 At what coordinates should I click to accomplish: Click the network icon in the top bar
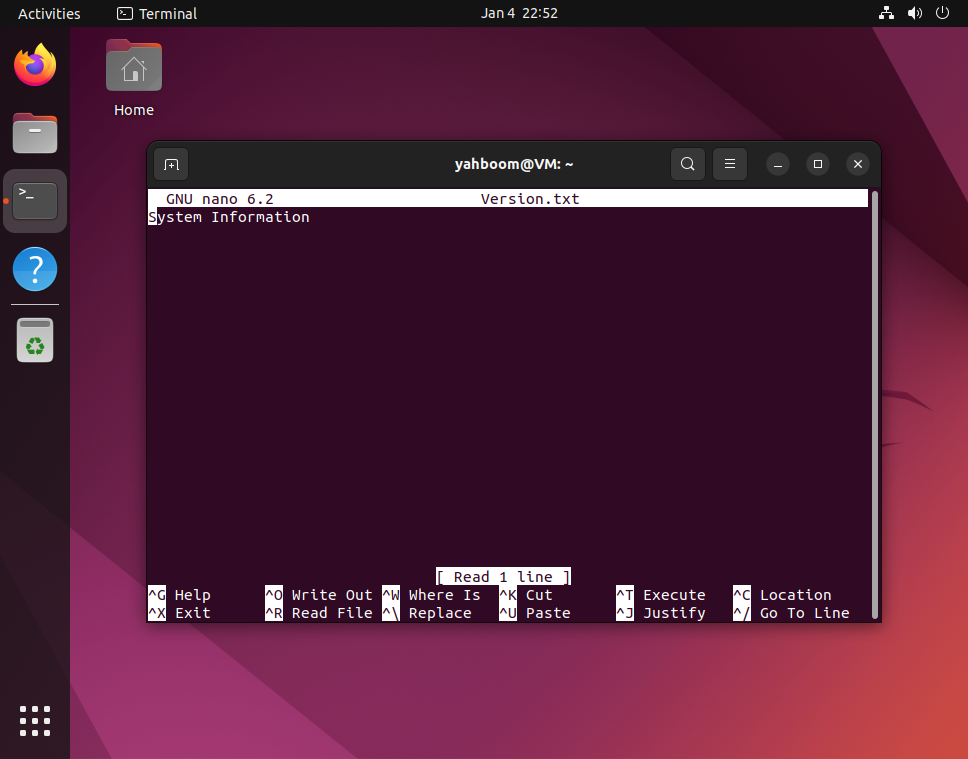(886, 13)
